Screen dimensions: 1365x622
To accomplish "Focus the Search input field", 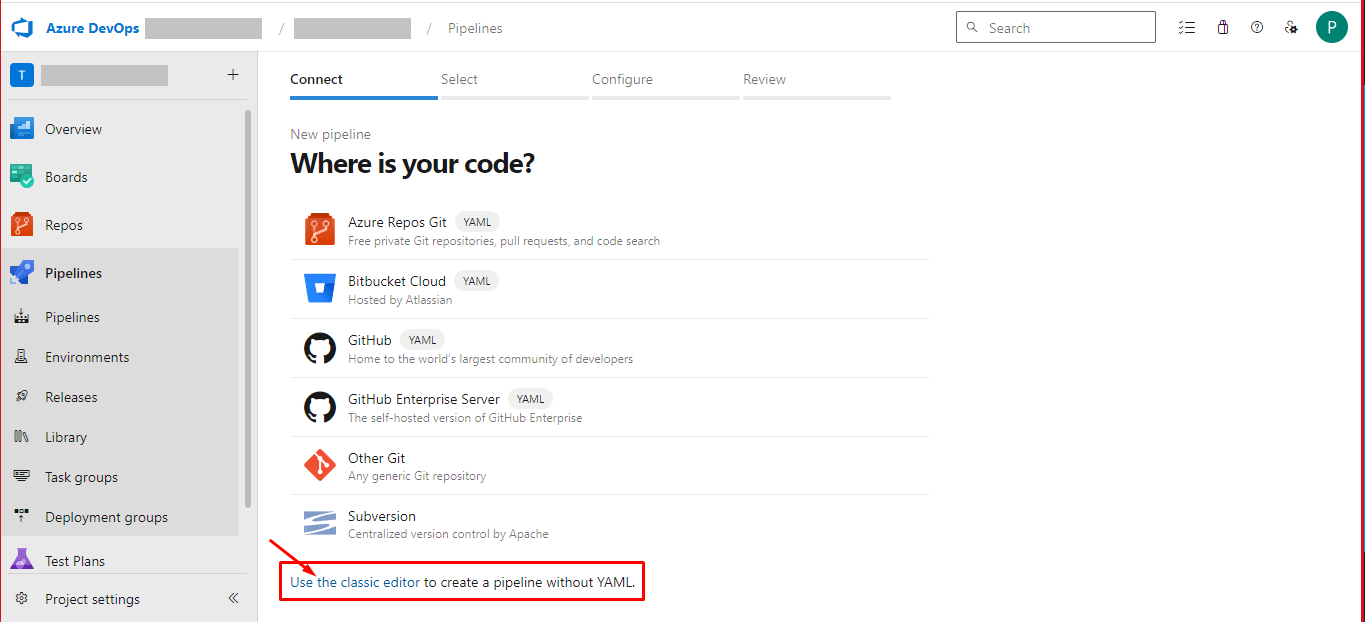I will coord(1056,27).
